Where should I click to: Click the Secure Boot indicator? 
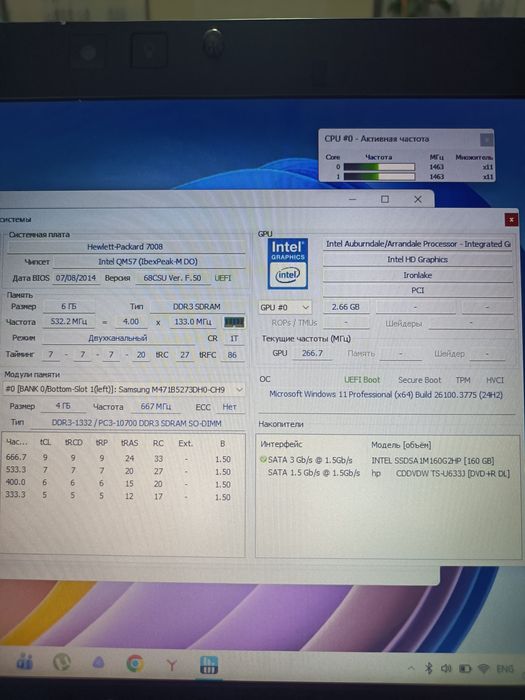(x=420, y=380)
